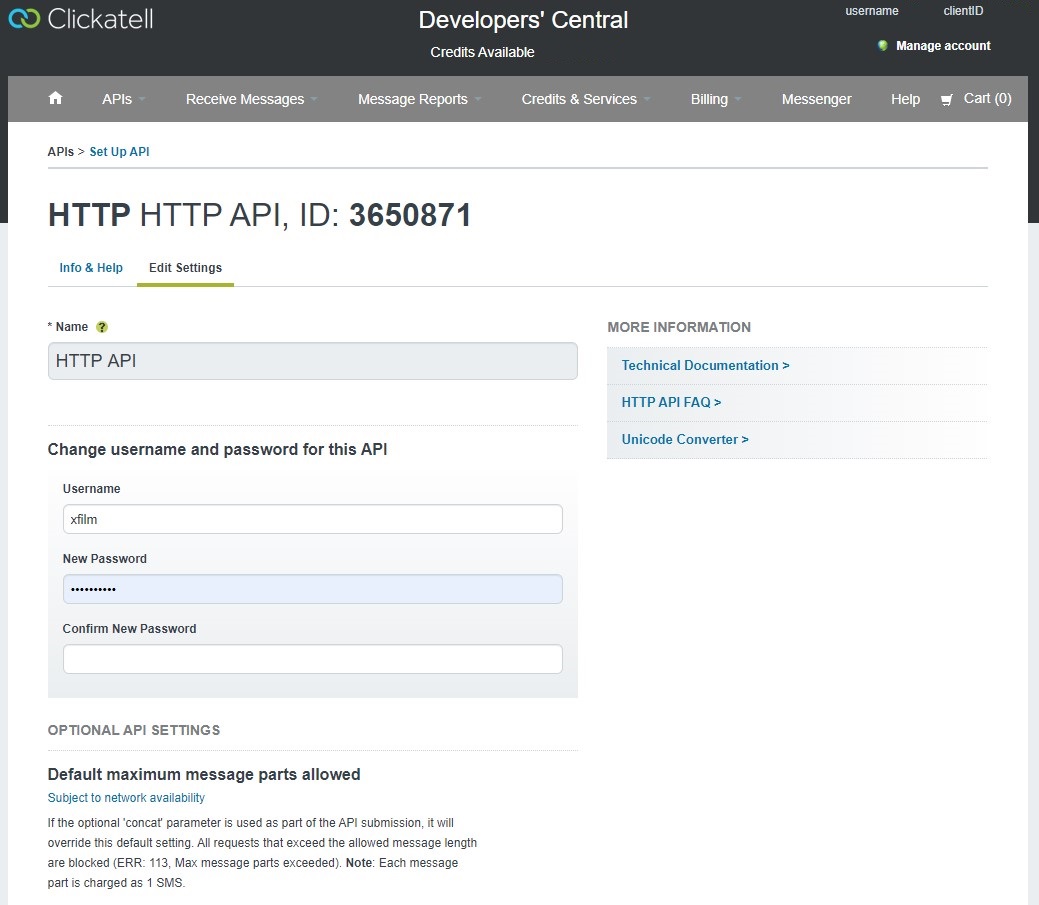Follow the Set Up API breadcrumb link

click(x=119, y=152)
